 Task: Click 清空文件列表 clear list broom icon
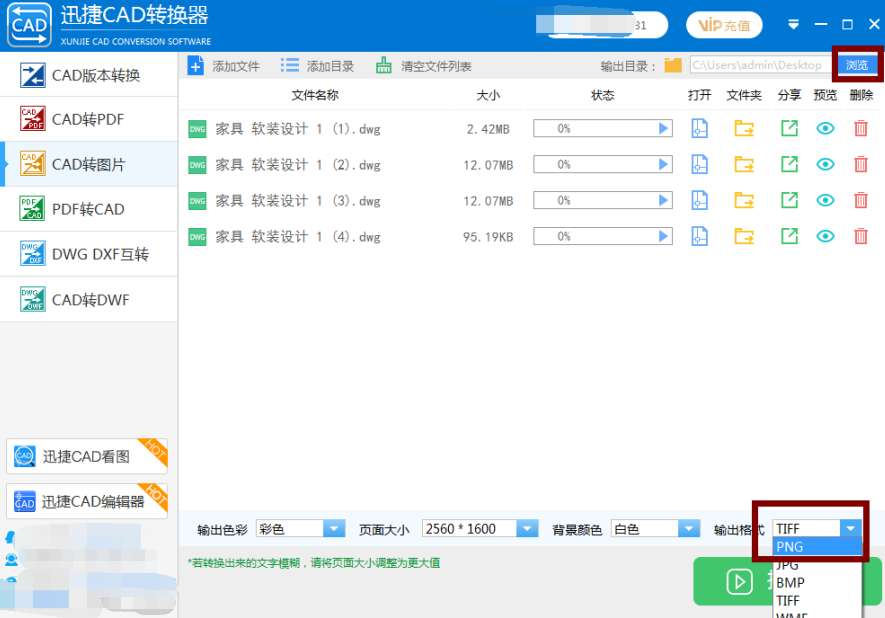click(384, 66)
